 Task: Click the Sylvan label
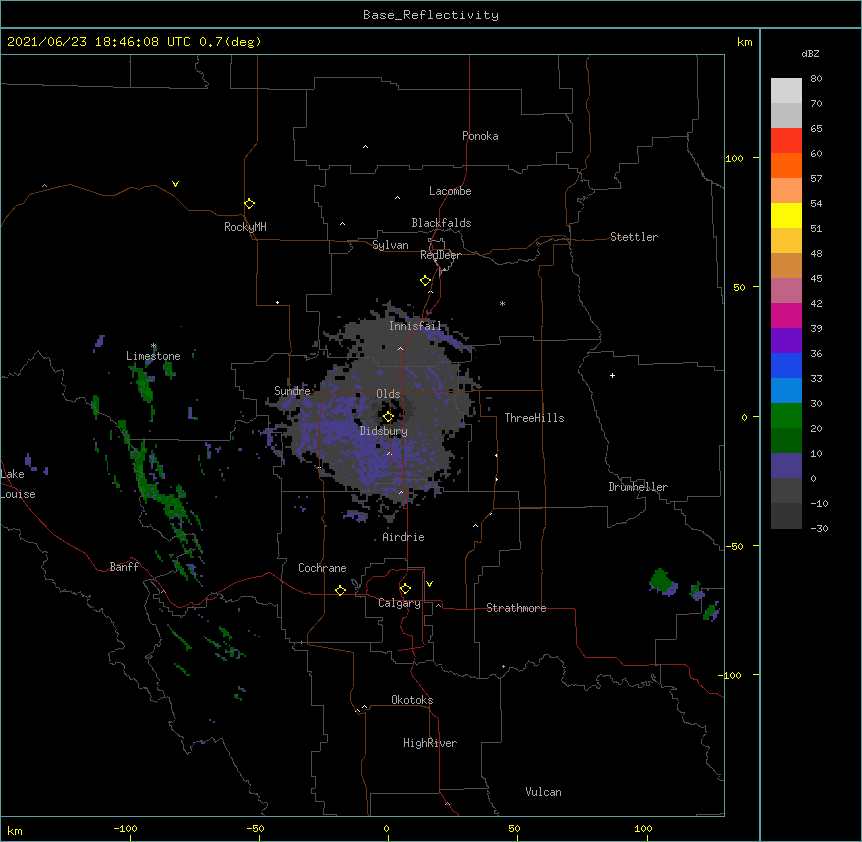coord(390,245)
